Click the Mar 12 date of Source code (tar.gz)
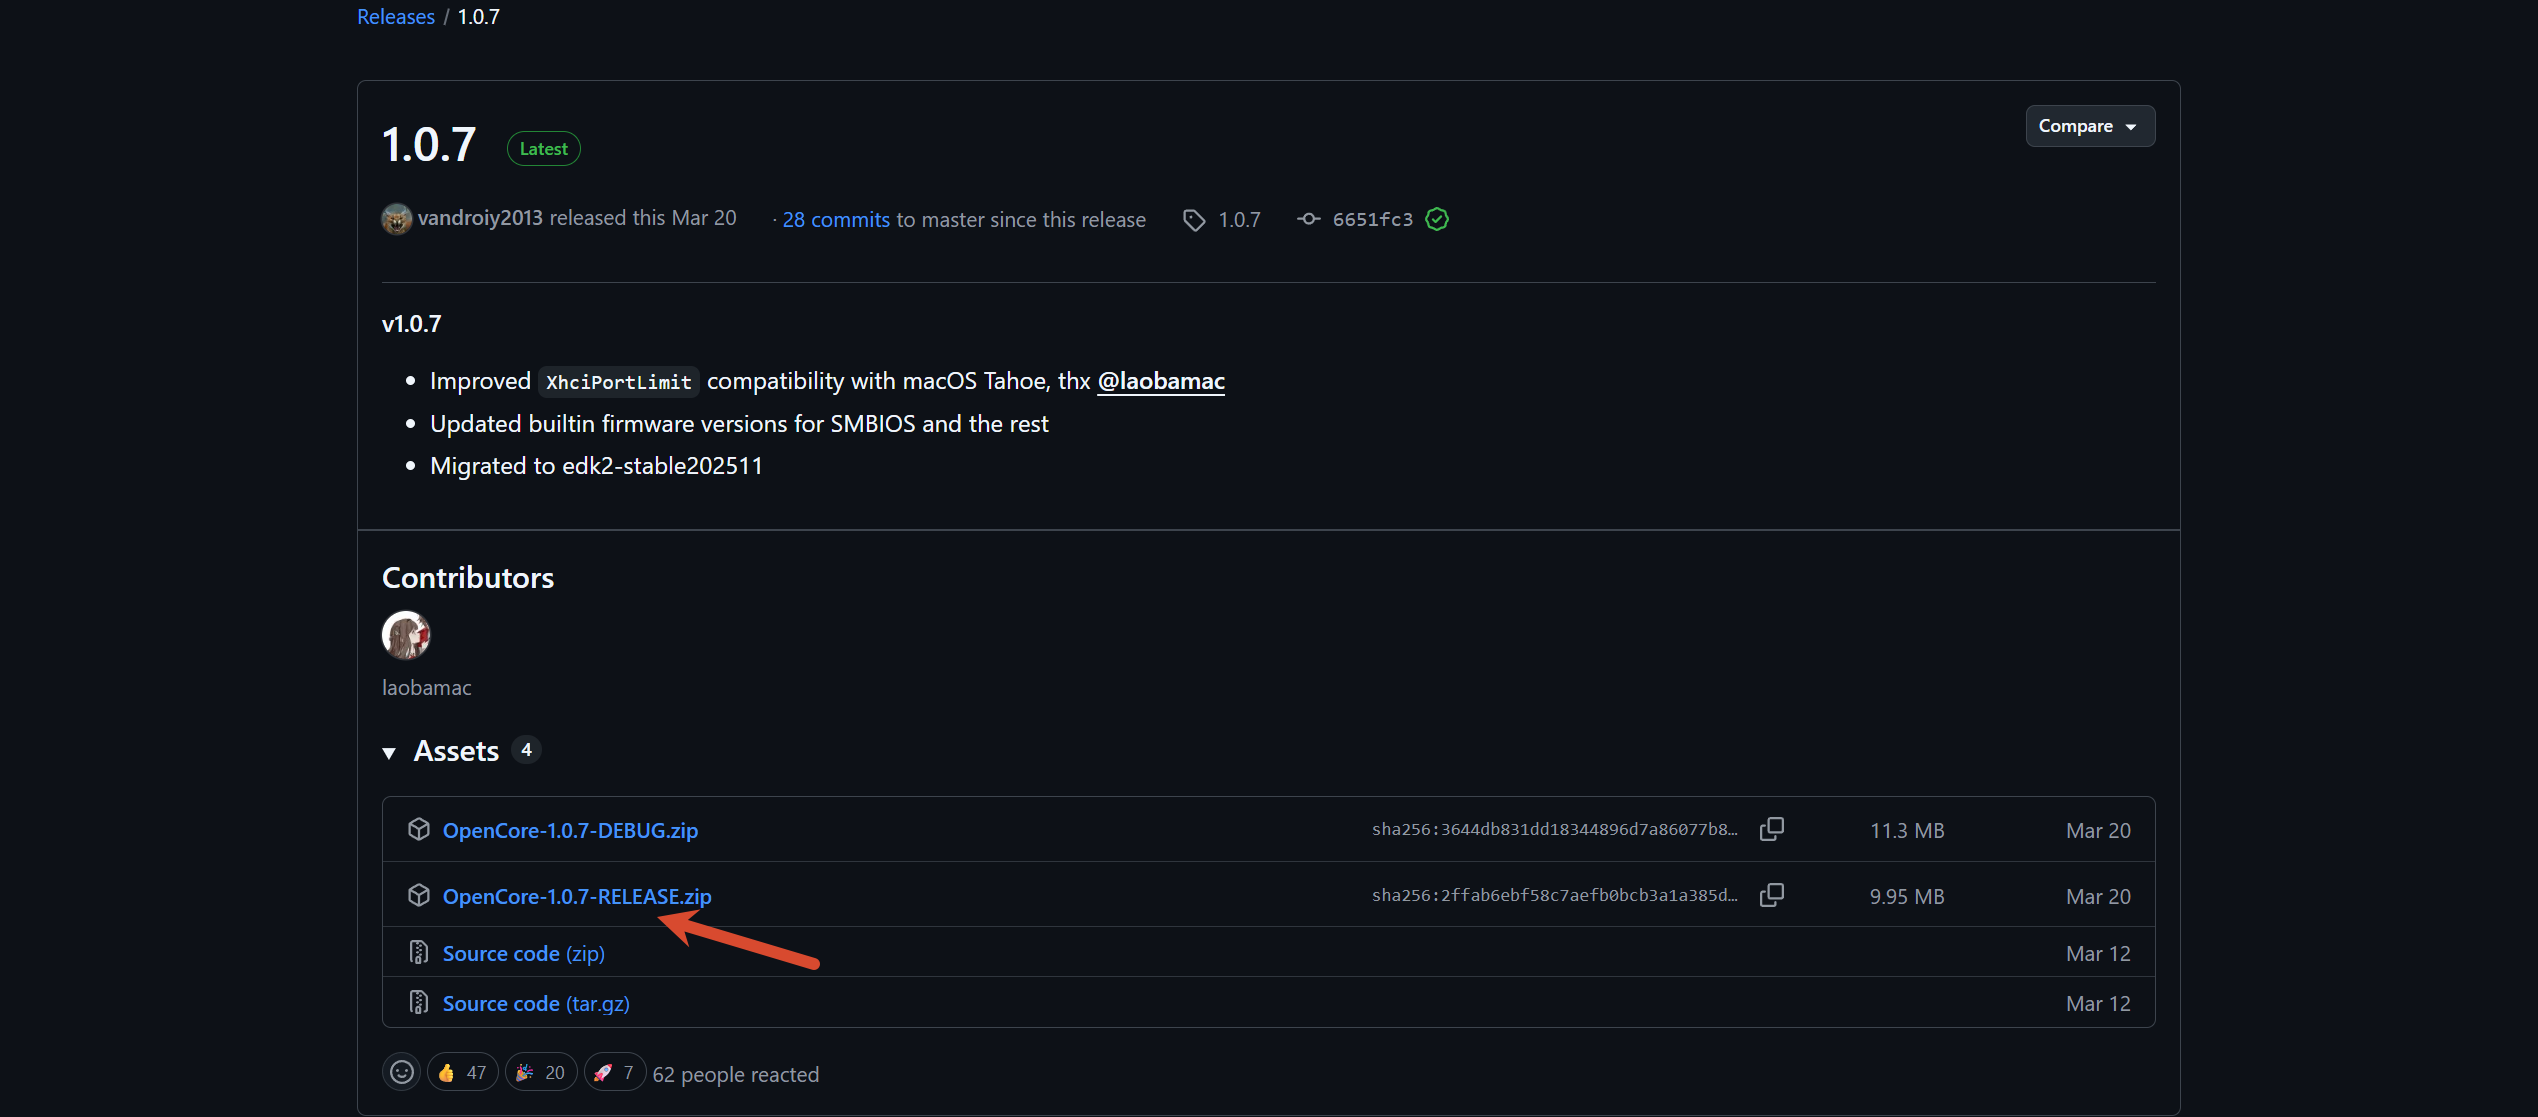Image resolution: width=2538 pixels, height=1117 pixels. [2098, 1004]
